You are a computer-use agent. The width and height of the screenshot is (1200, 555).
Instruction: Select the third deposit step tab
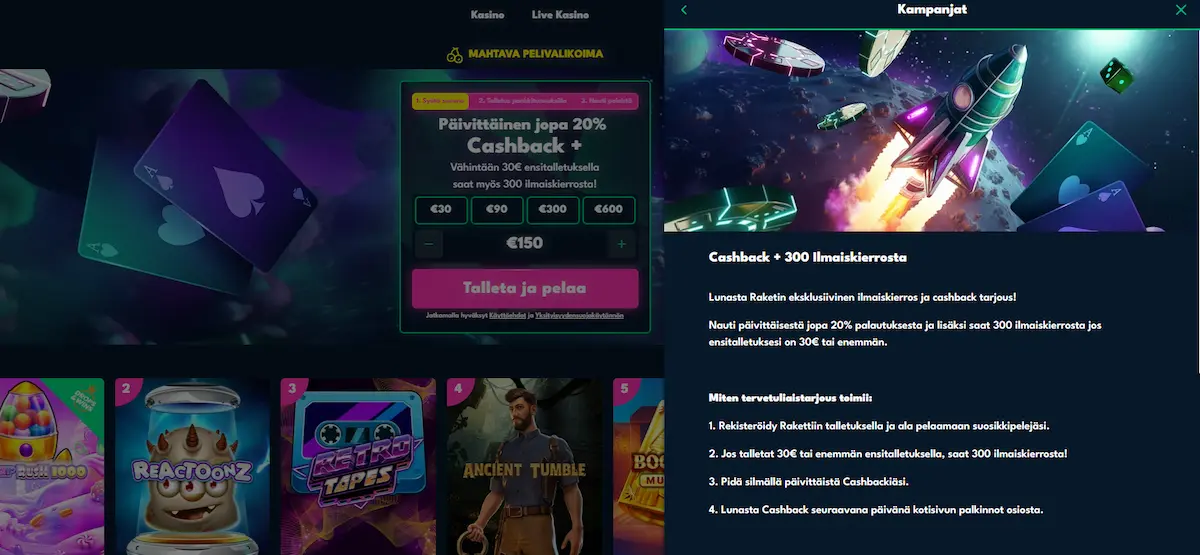pos(608,101)
